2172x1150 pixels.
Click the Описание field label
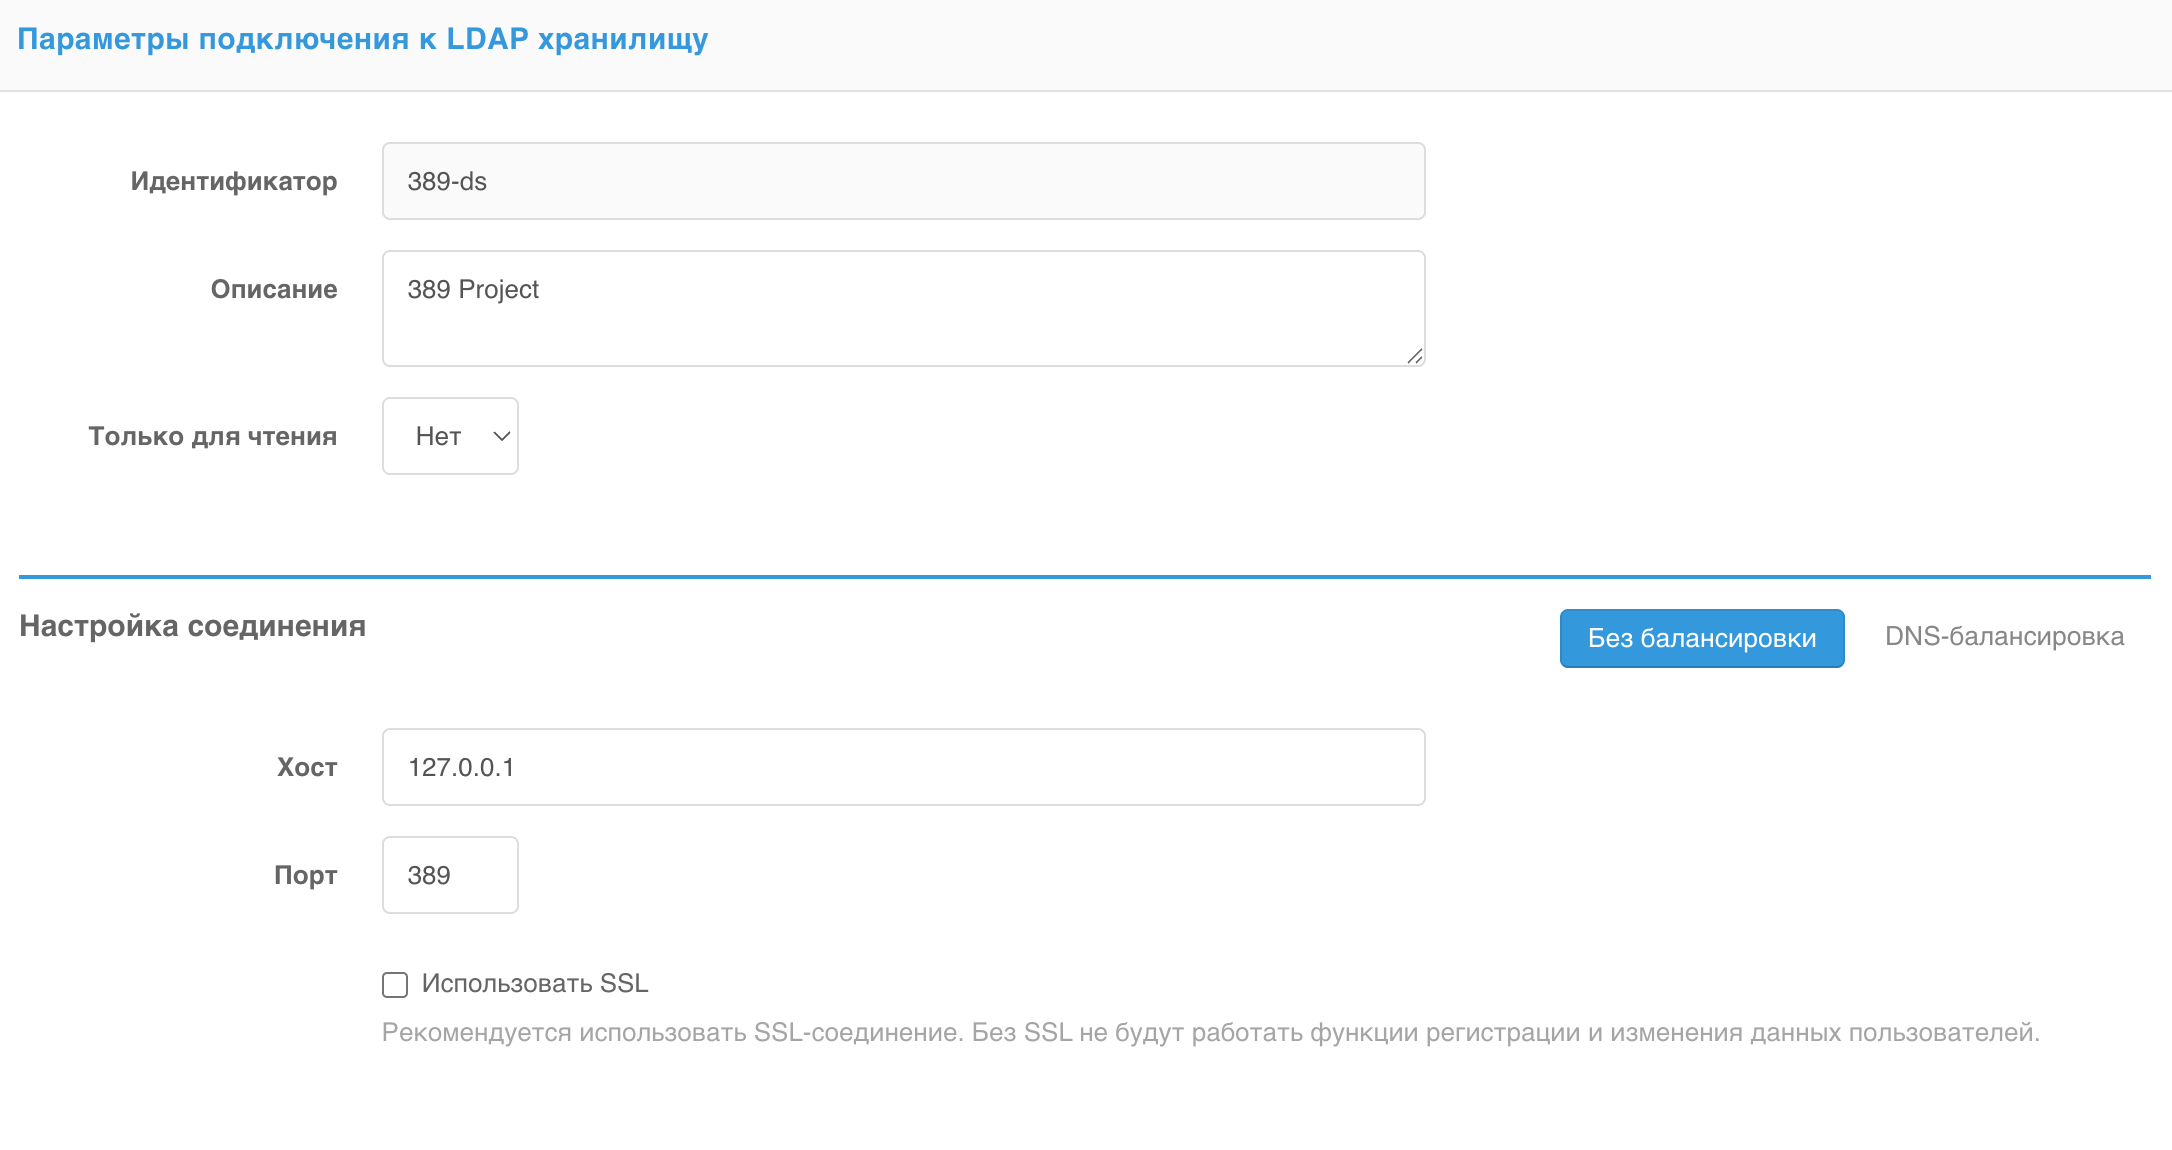pos(274,289)
